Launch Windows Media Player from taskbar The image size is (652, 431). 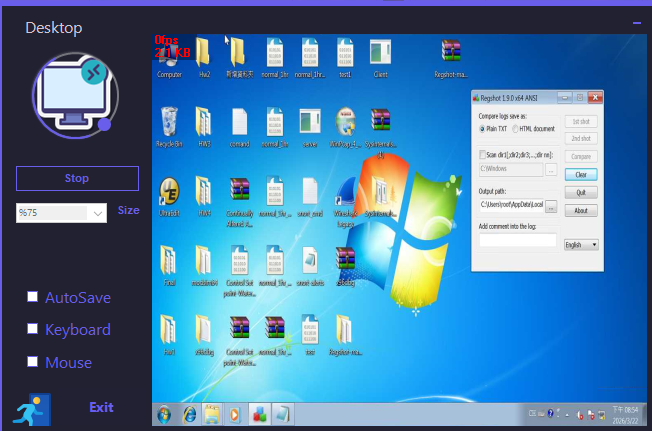[235, 413]
